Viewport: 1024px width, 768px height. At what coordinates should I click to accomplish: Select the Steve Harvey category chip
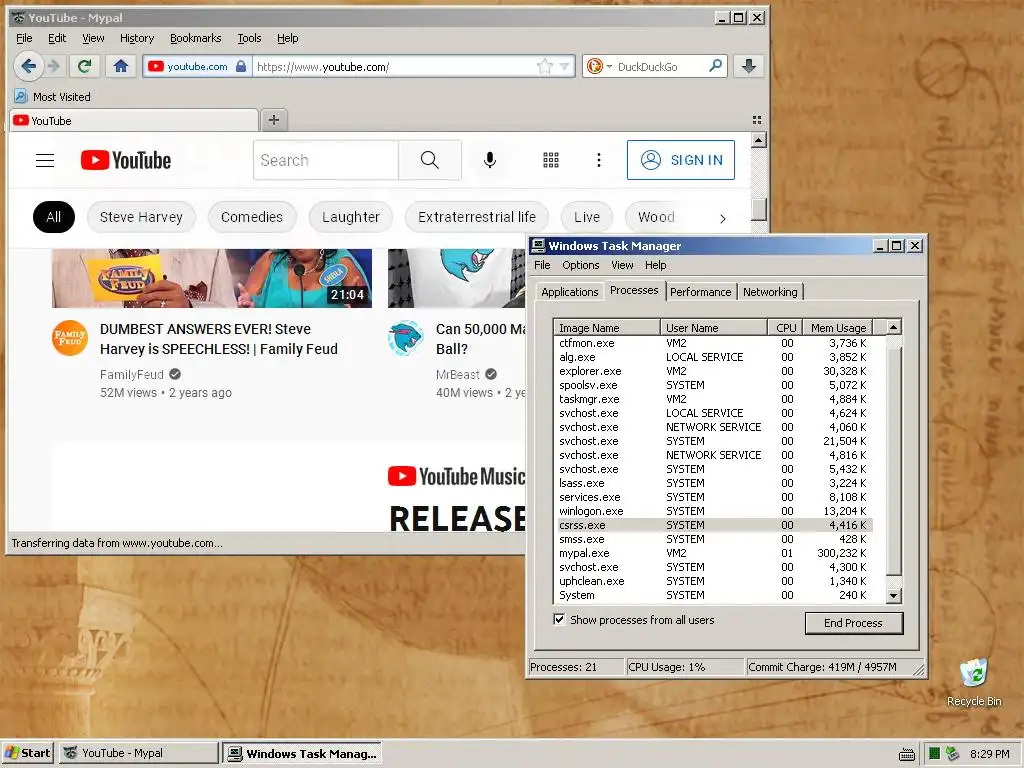141,217
